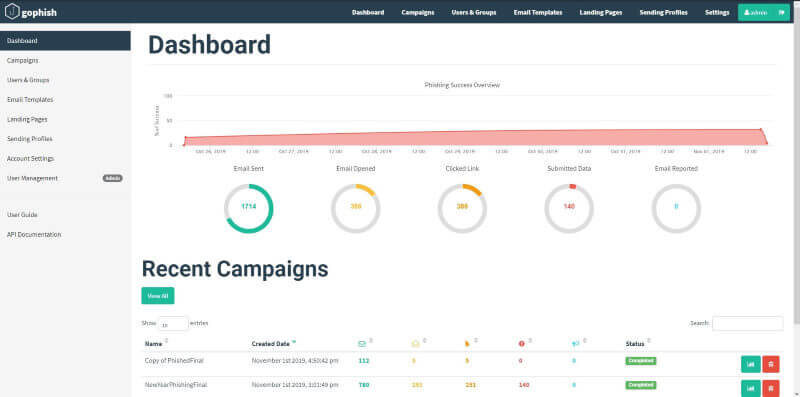Delete the NewYearPhishingFinal campaign
This screenshot has height=397, width=800.
pos(771,388)
